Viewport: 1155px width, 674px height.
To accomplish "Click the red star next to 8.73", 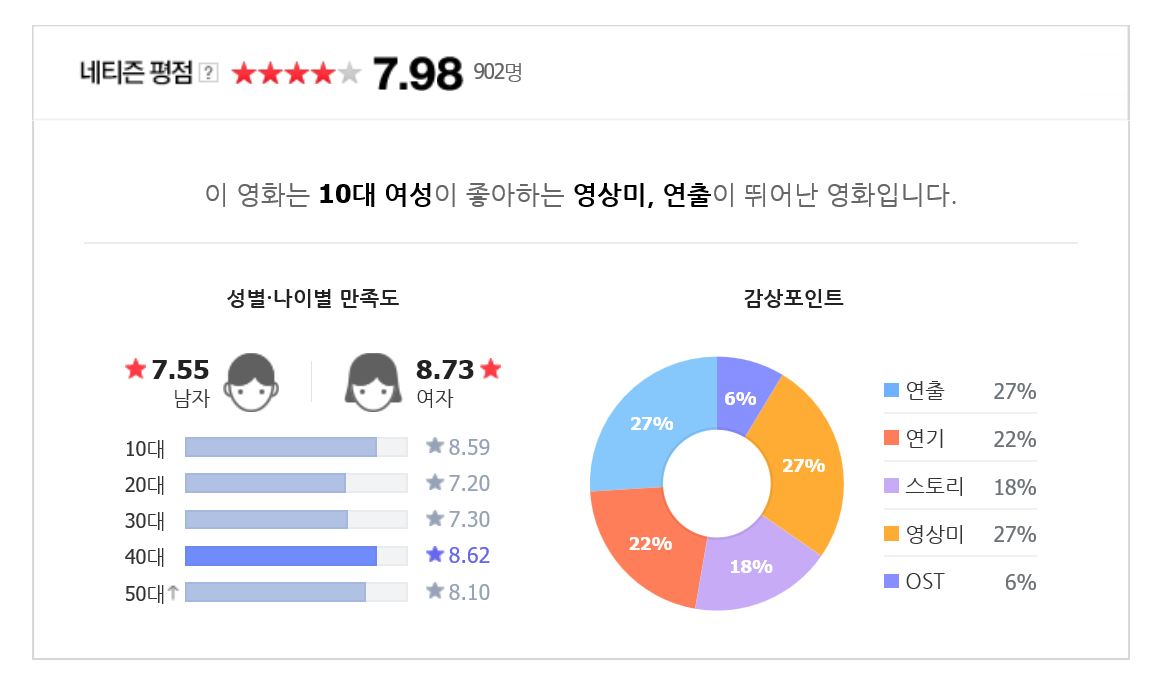I will point(491,368).
